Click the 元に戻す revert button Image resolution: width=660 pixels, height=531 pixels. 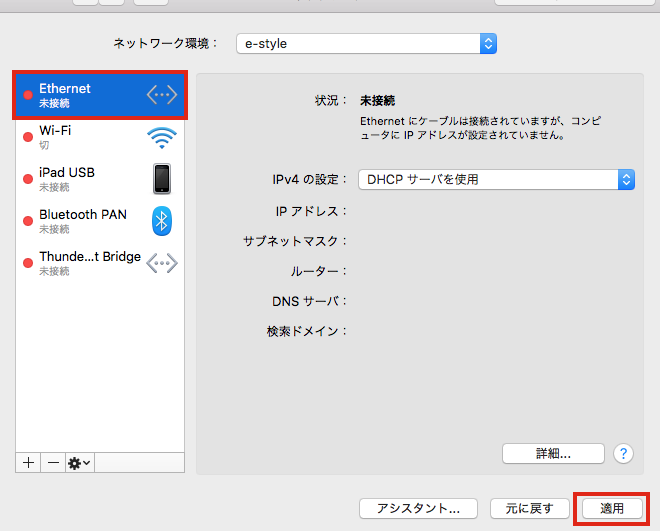pos(530,509)
